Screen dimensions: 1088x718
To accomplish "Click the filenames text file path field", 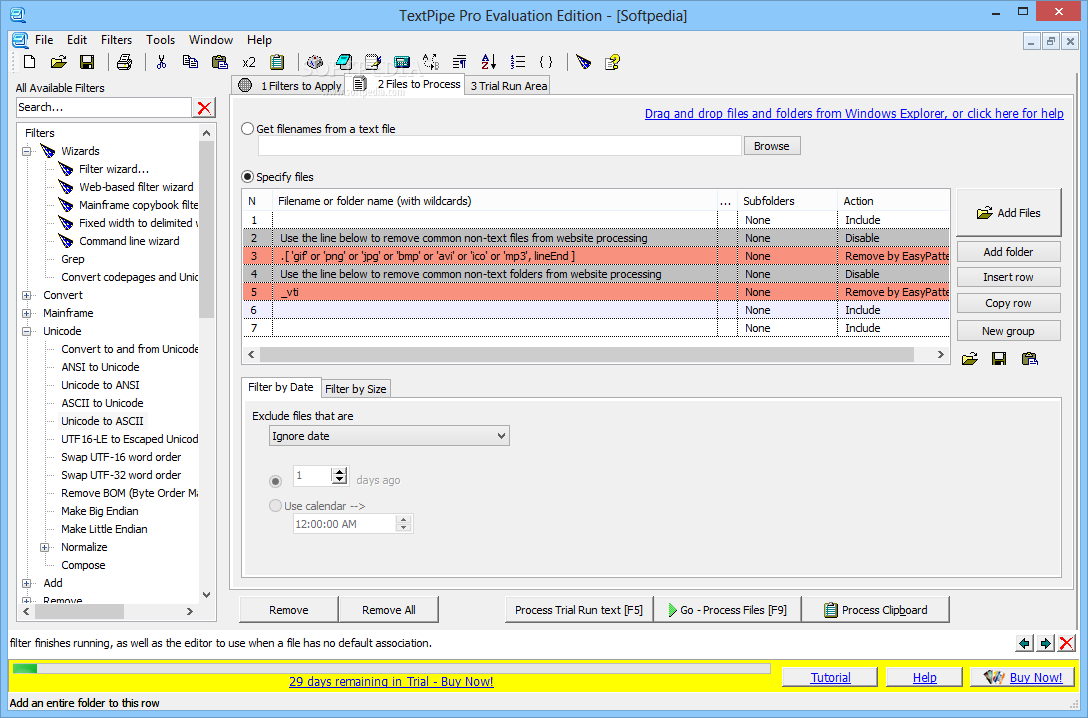I will pos(500,146).
